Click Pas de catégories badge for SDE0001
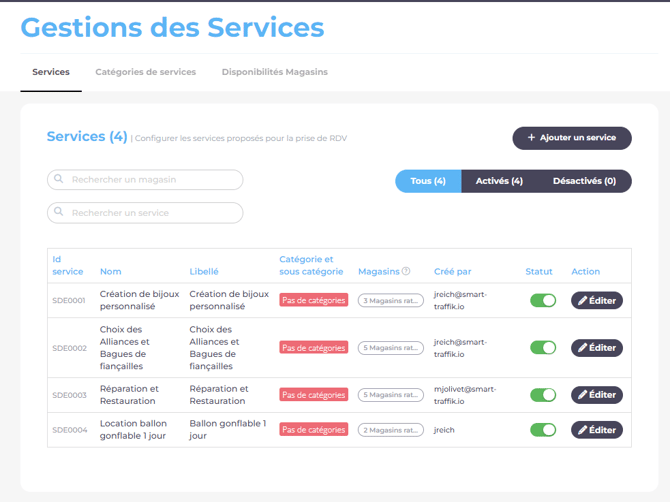Image resolution: width=670 pixels, height=502 pixels. coord(314,300)
